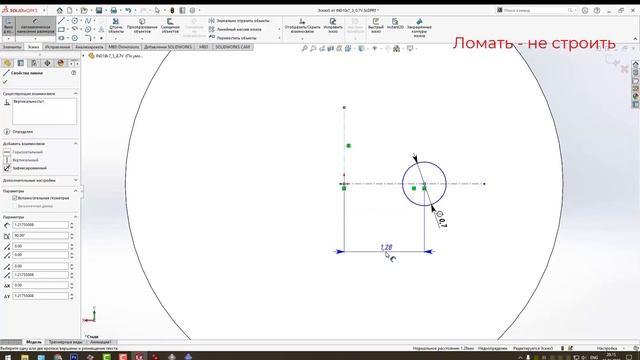Create a new document via New icon
This screenshot has height=360, width=640.
pyautogui.click(x=70, y=10)
